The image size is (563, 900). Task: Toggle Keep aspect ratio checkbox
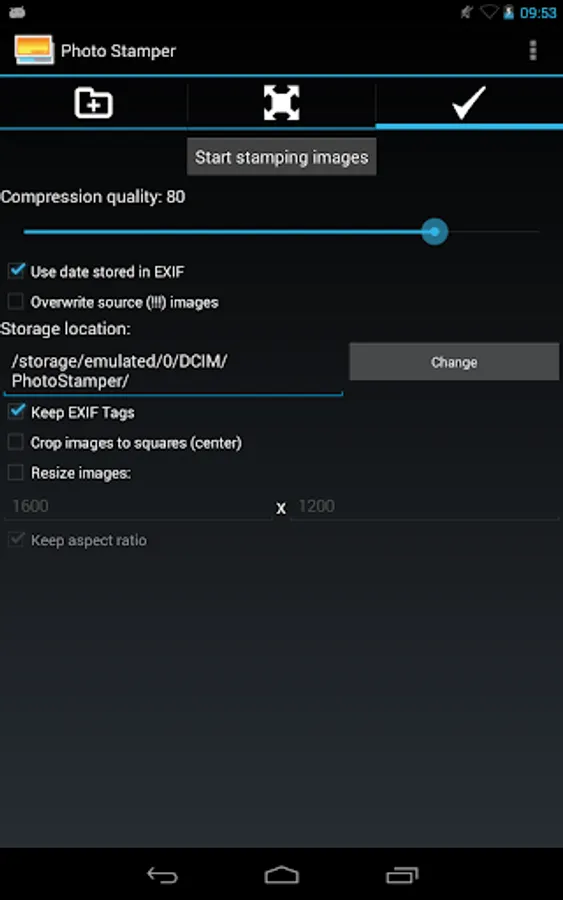click(x=16, y=540)
